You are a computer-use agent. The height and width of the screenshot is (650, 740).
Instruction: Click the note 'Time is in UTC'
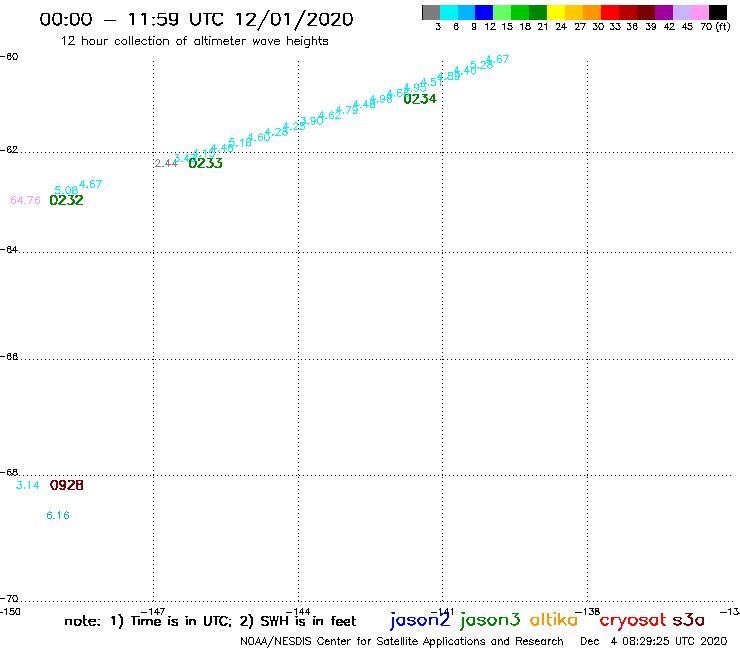pos(180,621)
